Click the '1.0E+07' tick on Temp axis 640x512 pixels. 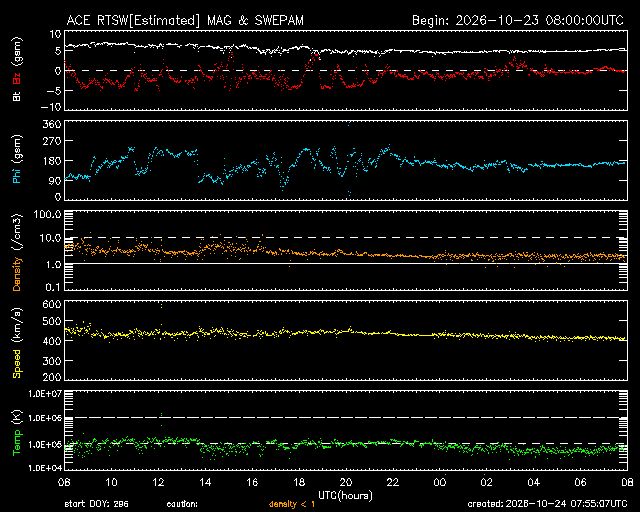[x=45, y=394]
